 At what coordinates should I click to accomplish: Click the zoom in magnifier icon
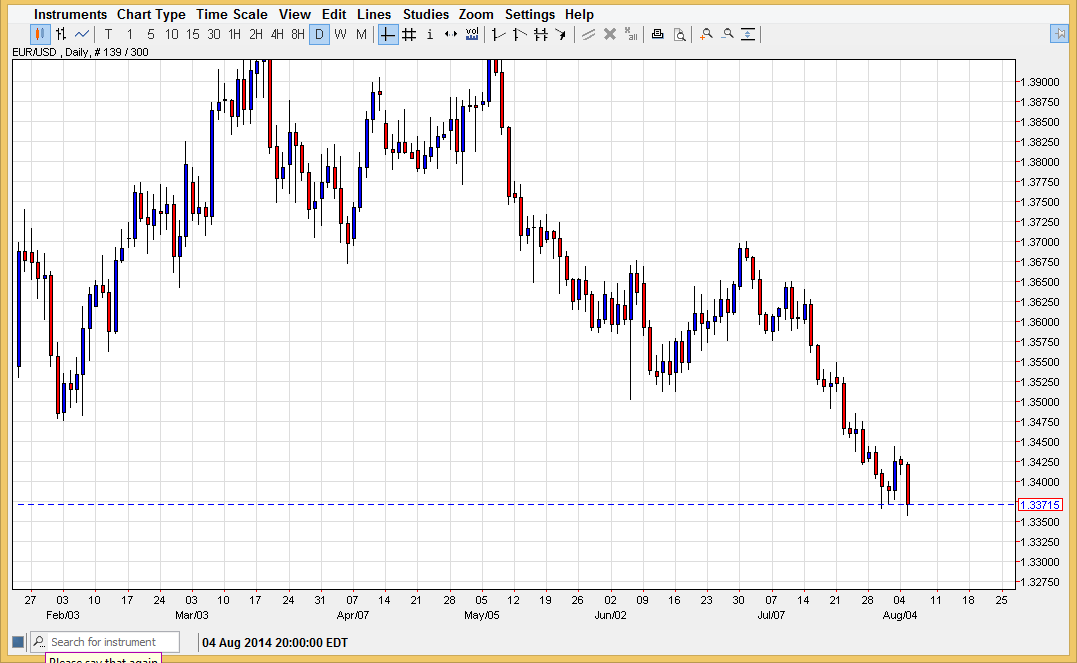coord(706,34)
